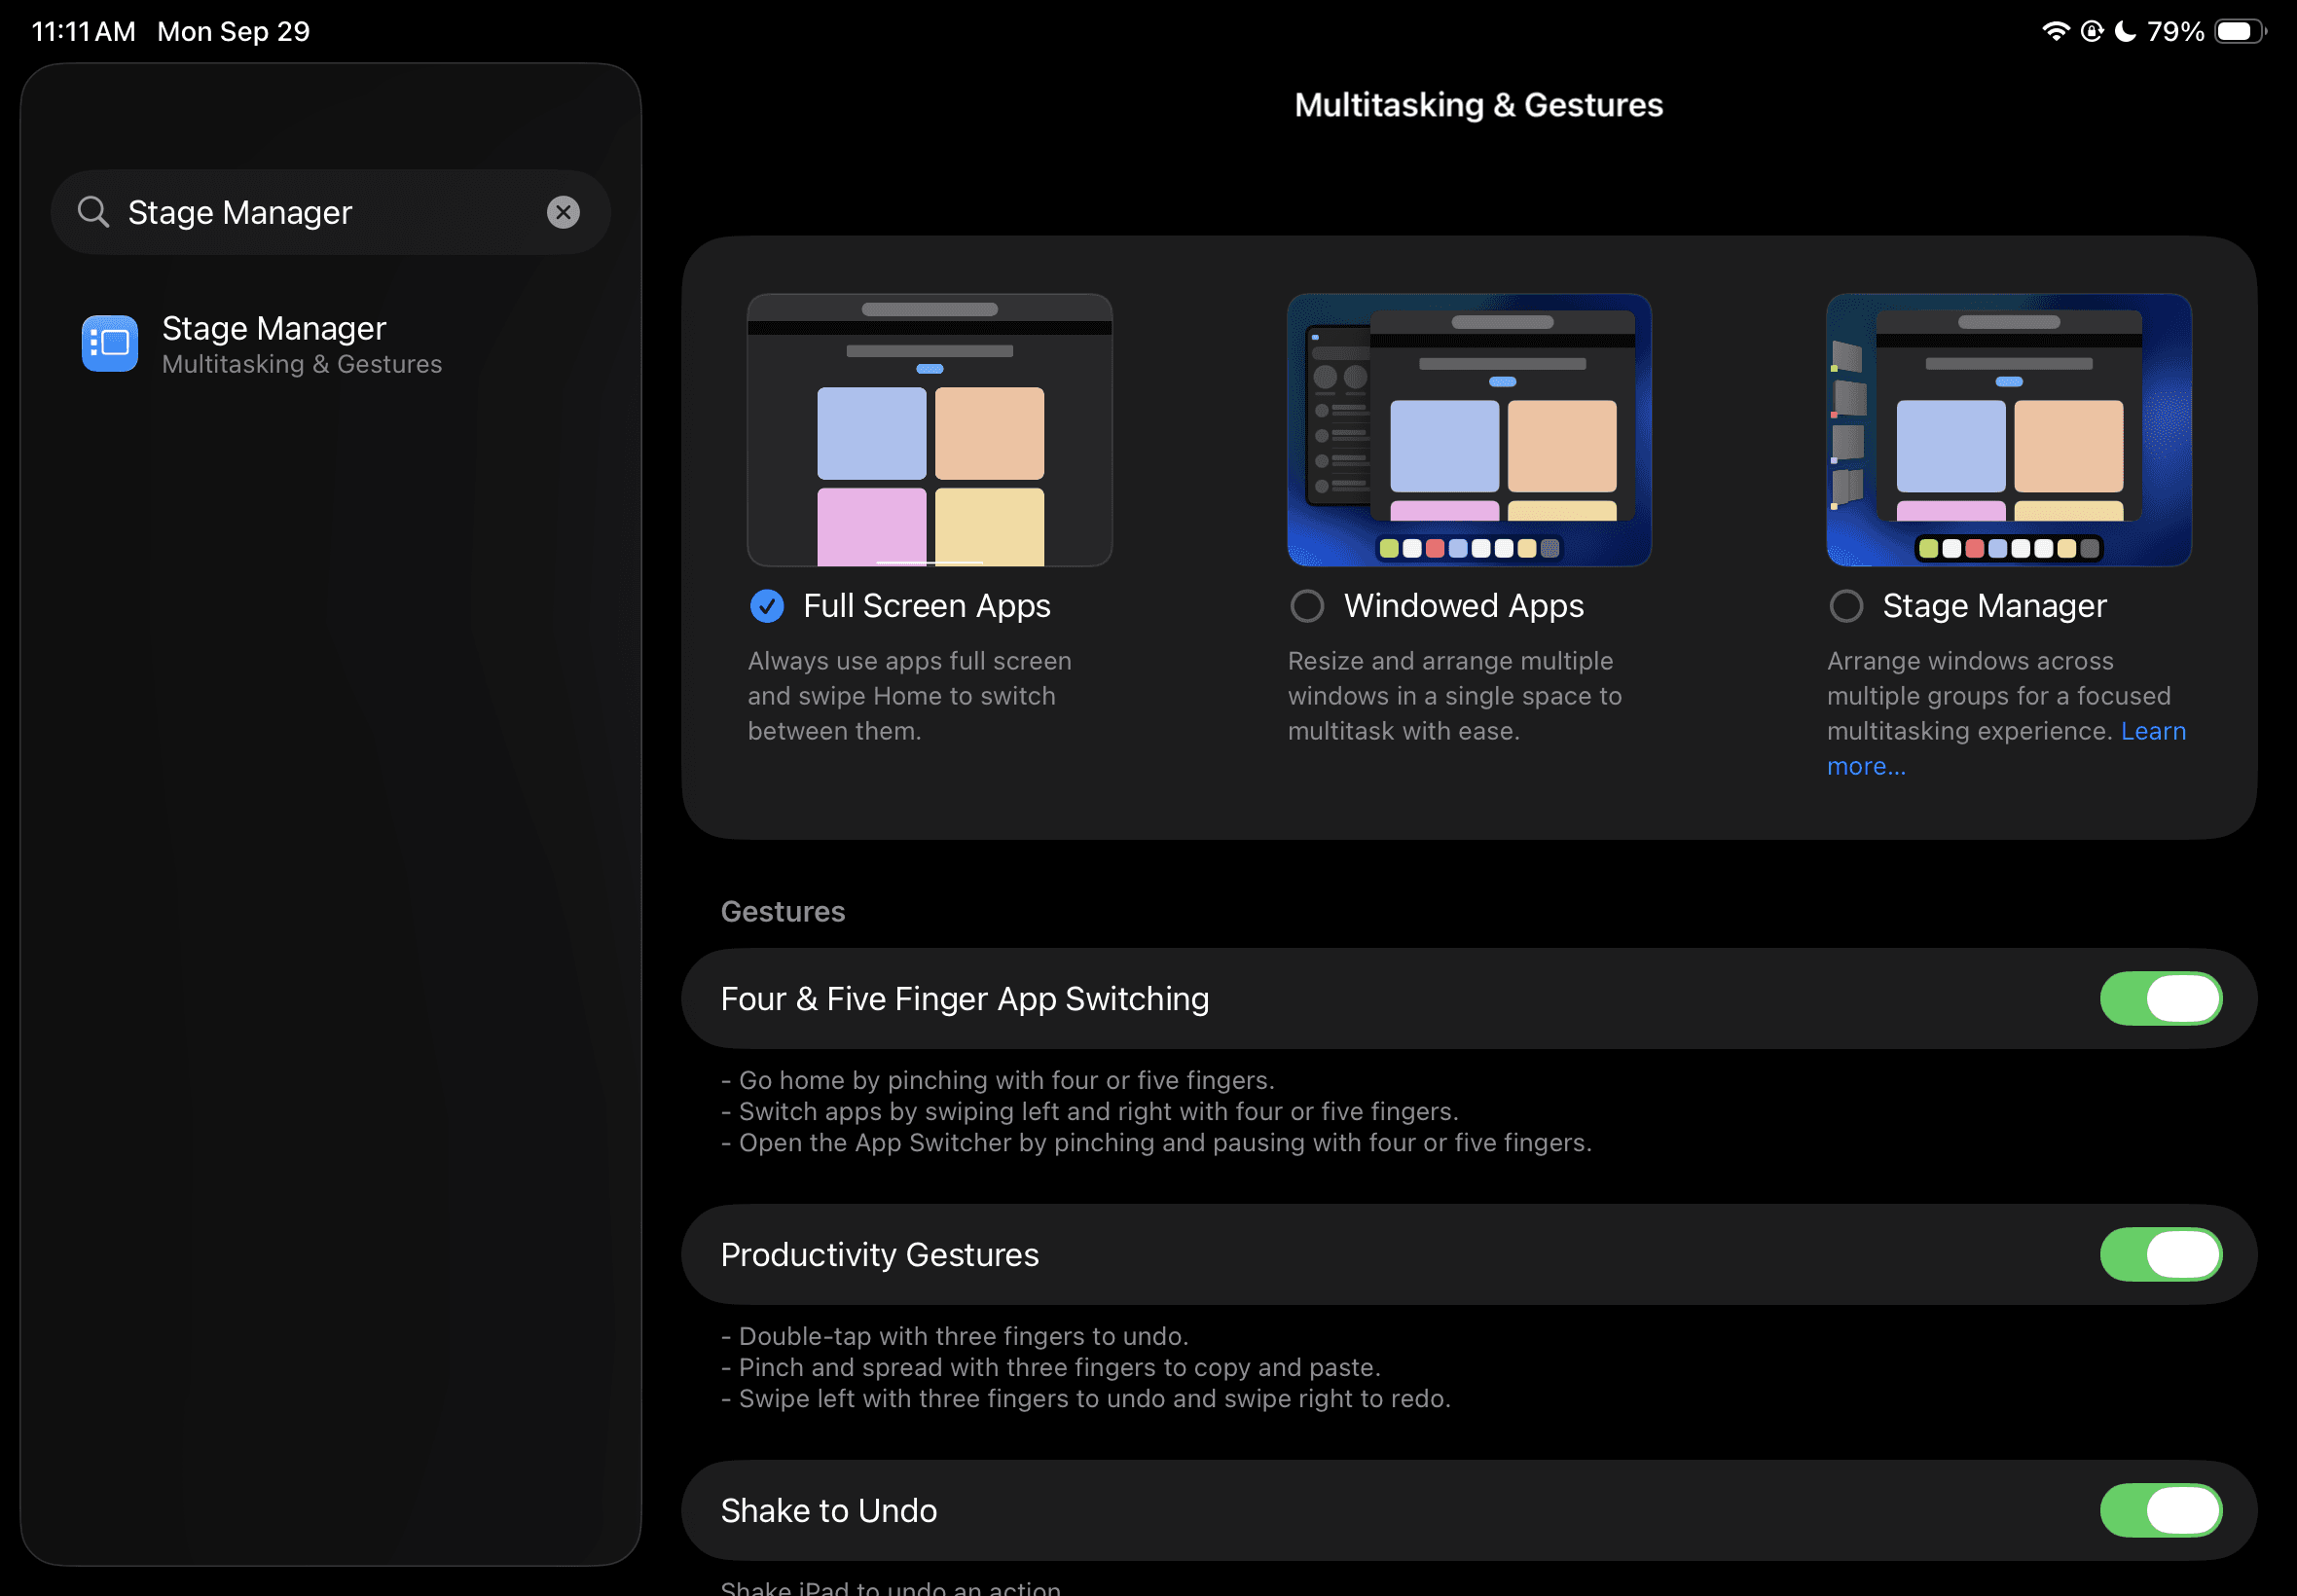Click the Windowed Apps preview thumbnail
Viewport: 2297px width, 1596px height.
coord(1468,430)
